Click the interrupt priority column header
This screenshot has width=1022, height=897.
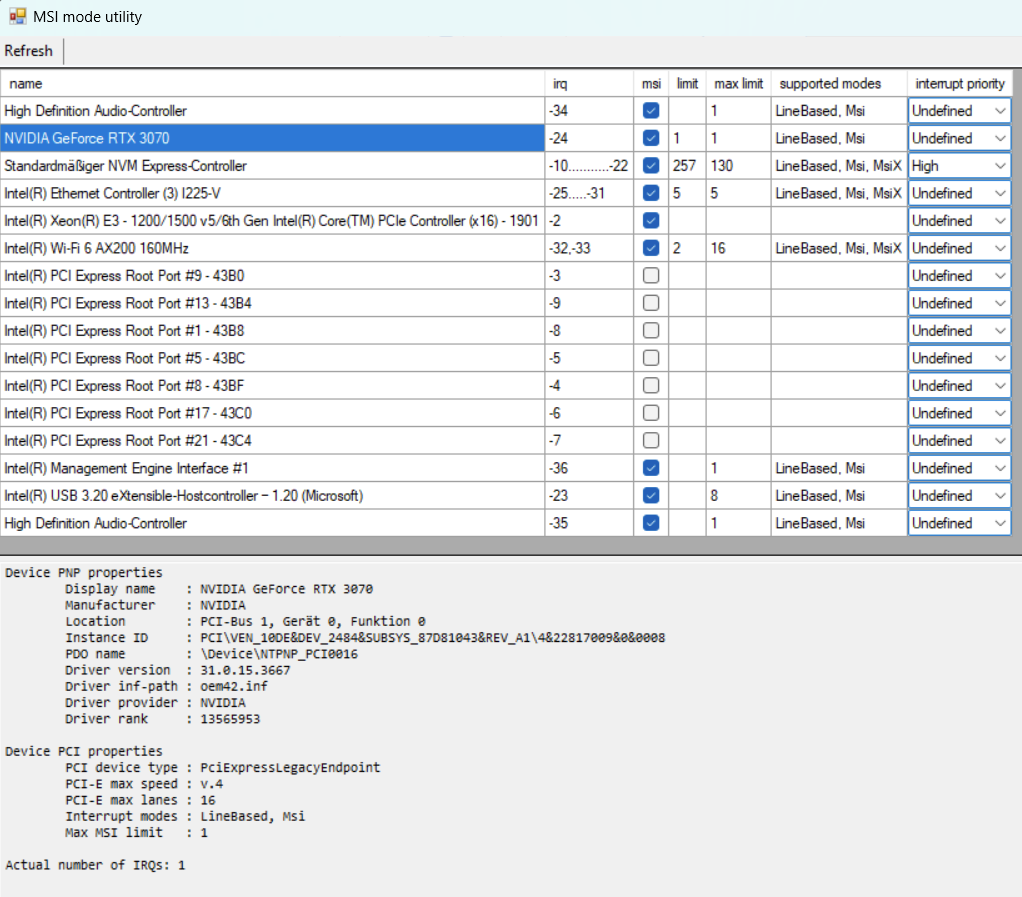[959, 83]
